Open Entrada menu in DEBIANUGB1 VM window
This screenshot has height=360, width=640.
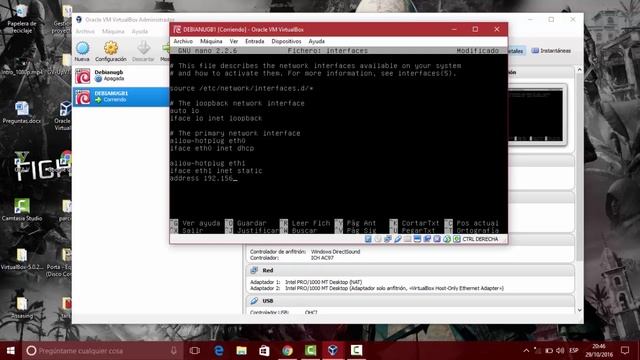click(x=254, y=41)
